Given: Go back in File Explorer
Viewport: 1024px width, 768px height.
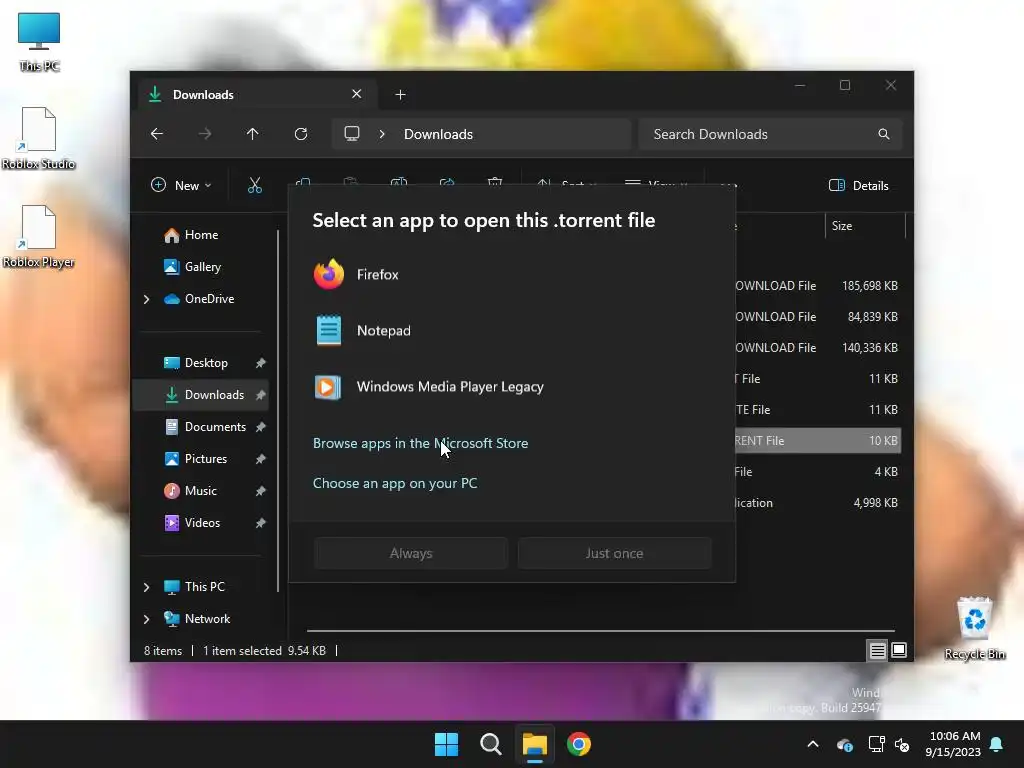Looking at the screenshot, I should click(x=157, y=134).
